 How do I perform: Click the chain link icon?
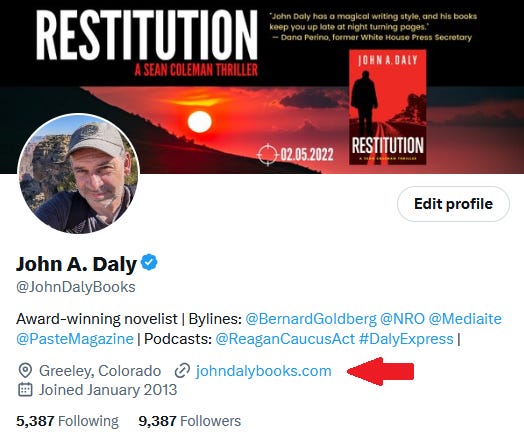point(182,371)
